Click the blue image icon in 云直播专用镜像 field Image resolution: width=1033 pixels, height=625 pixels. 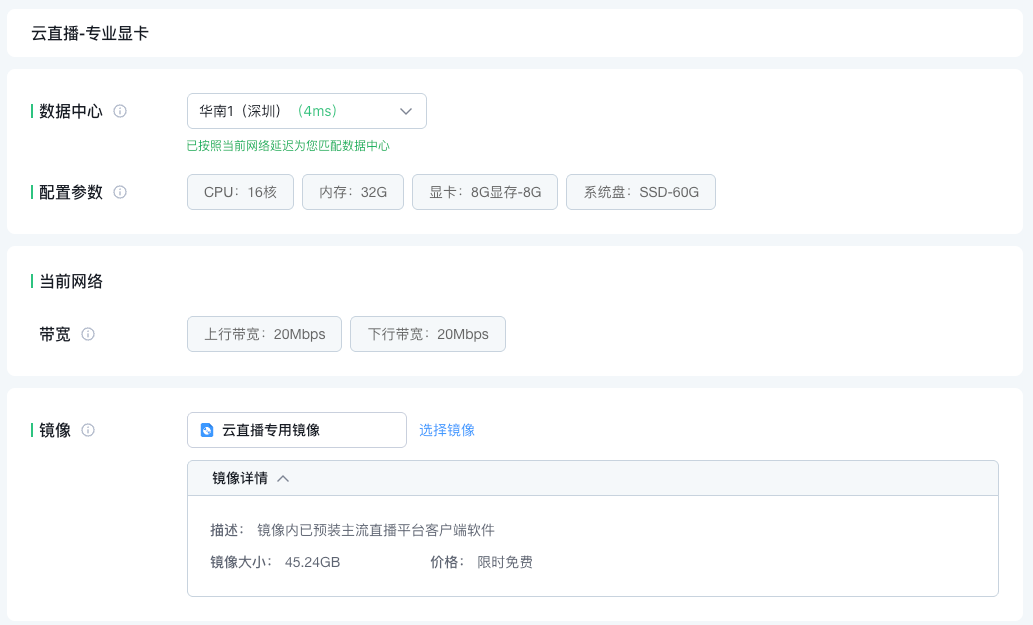coord(207,430)
